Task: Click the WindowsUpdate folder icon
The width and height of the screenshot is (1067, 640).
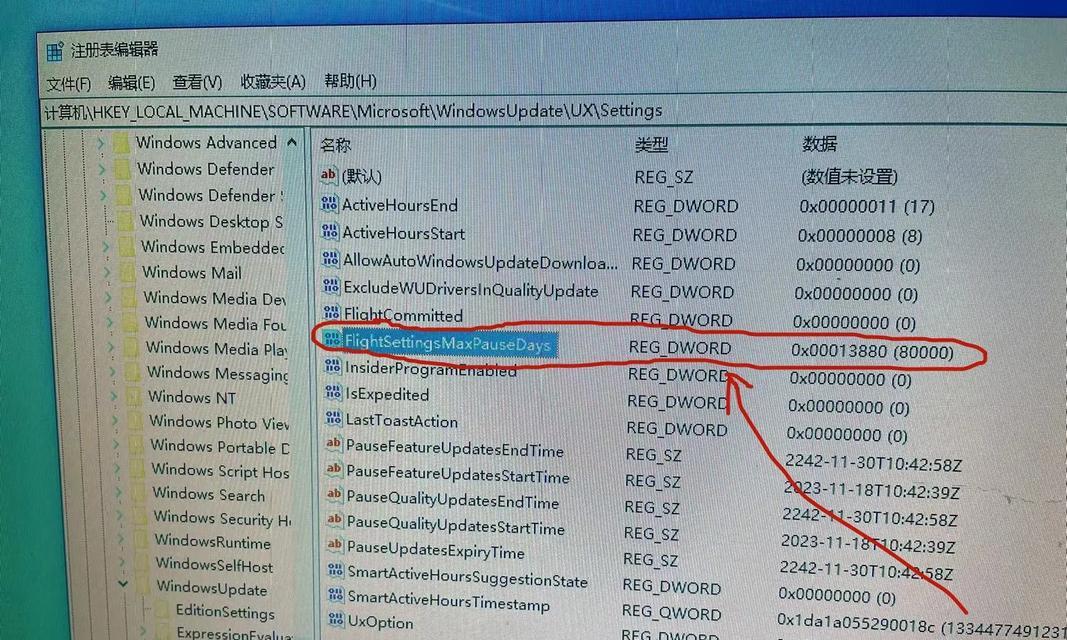Action: [x=144, y=586]
